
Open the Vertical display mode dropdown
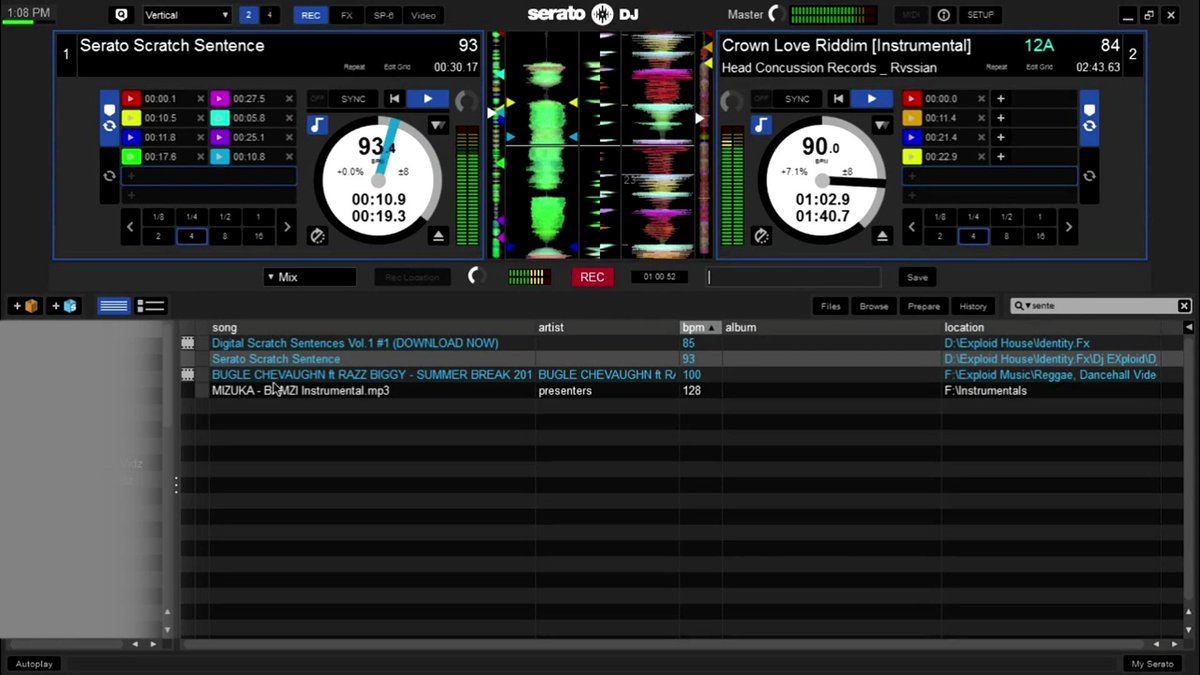[186, 15]
